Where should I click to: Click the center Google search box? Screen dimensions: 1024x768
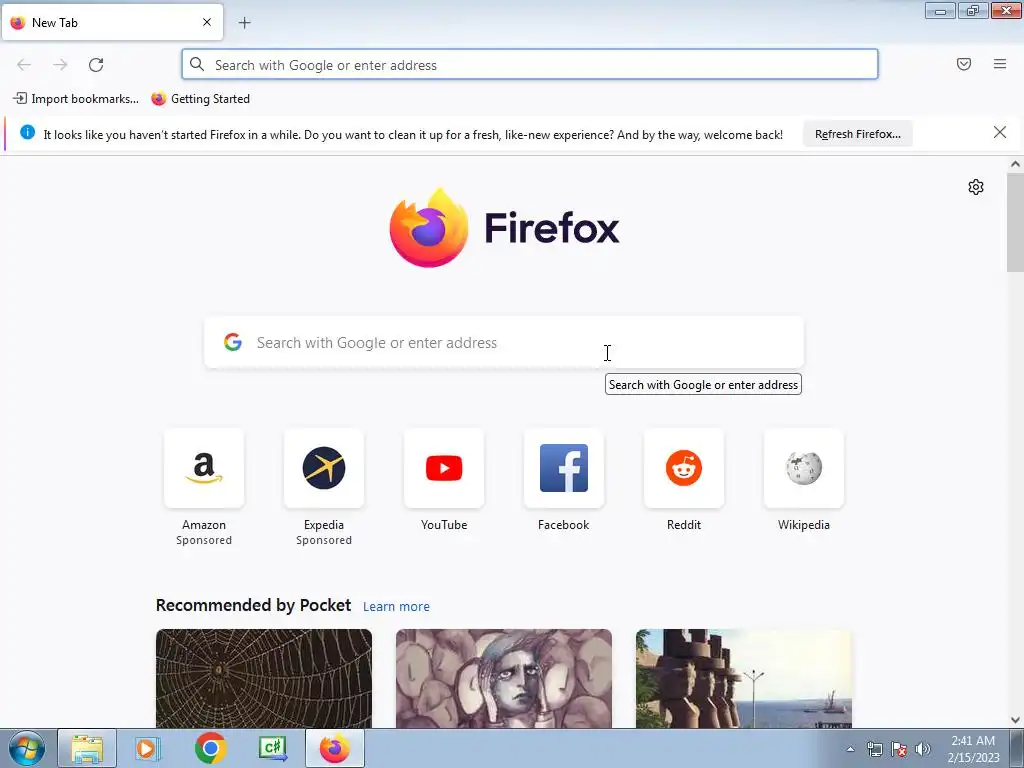tap(504, 343)
